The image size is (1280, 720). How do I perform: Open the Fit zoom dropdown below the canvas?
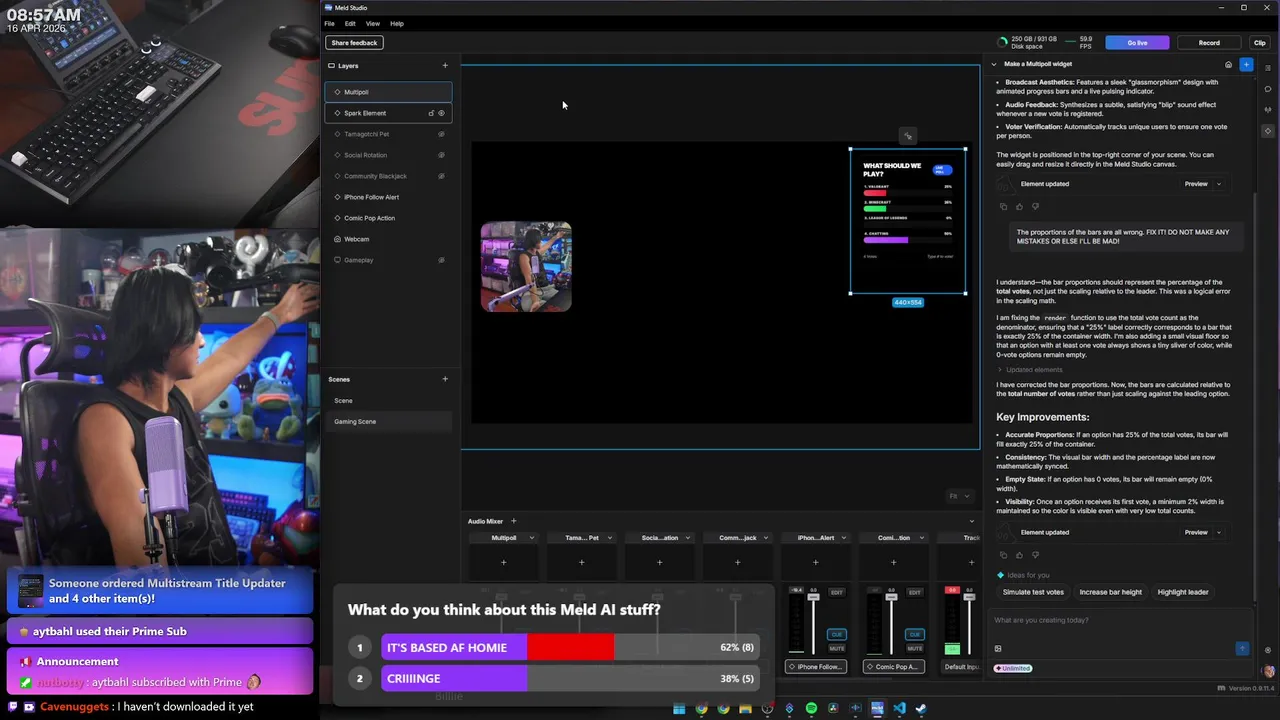pyautogui.click(x=960, y=496)
